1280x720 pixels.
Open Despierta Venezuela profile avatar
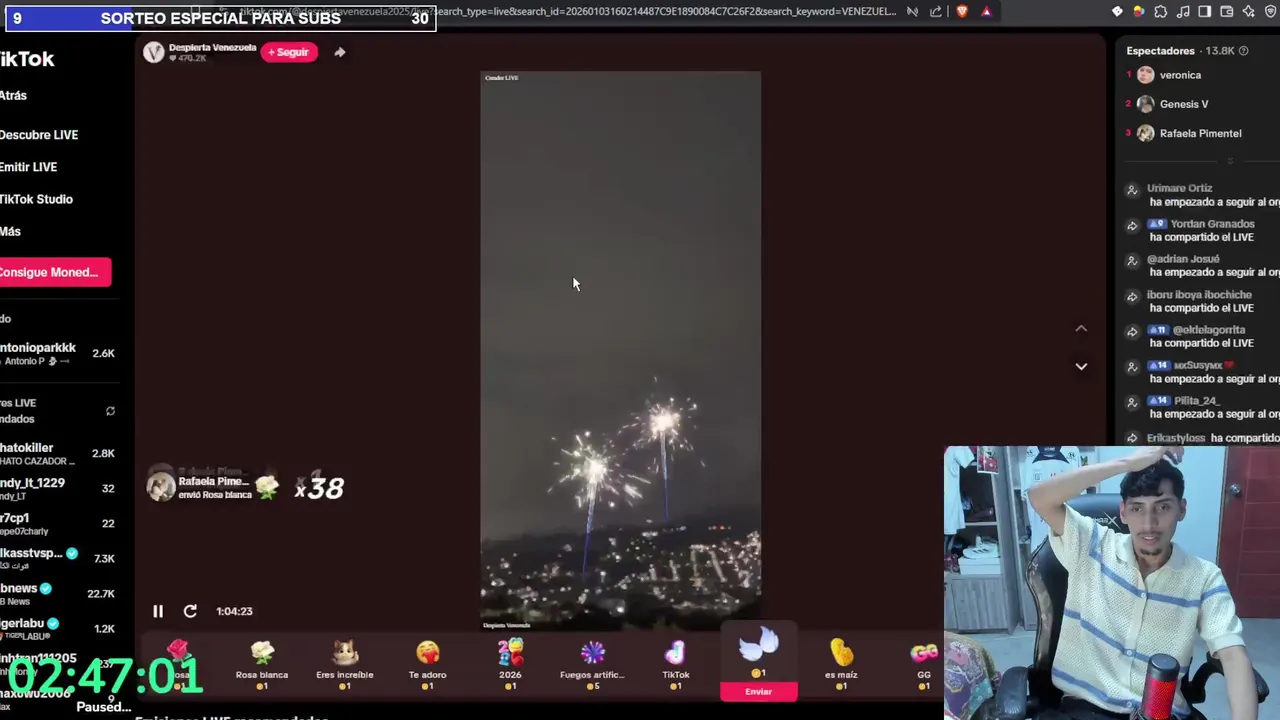(153, 53)
